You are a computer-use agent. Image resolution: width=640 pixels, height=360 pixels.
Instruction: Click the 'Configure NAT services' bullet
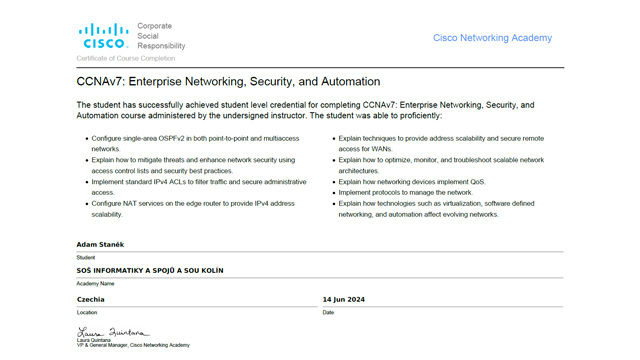193,209
